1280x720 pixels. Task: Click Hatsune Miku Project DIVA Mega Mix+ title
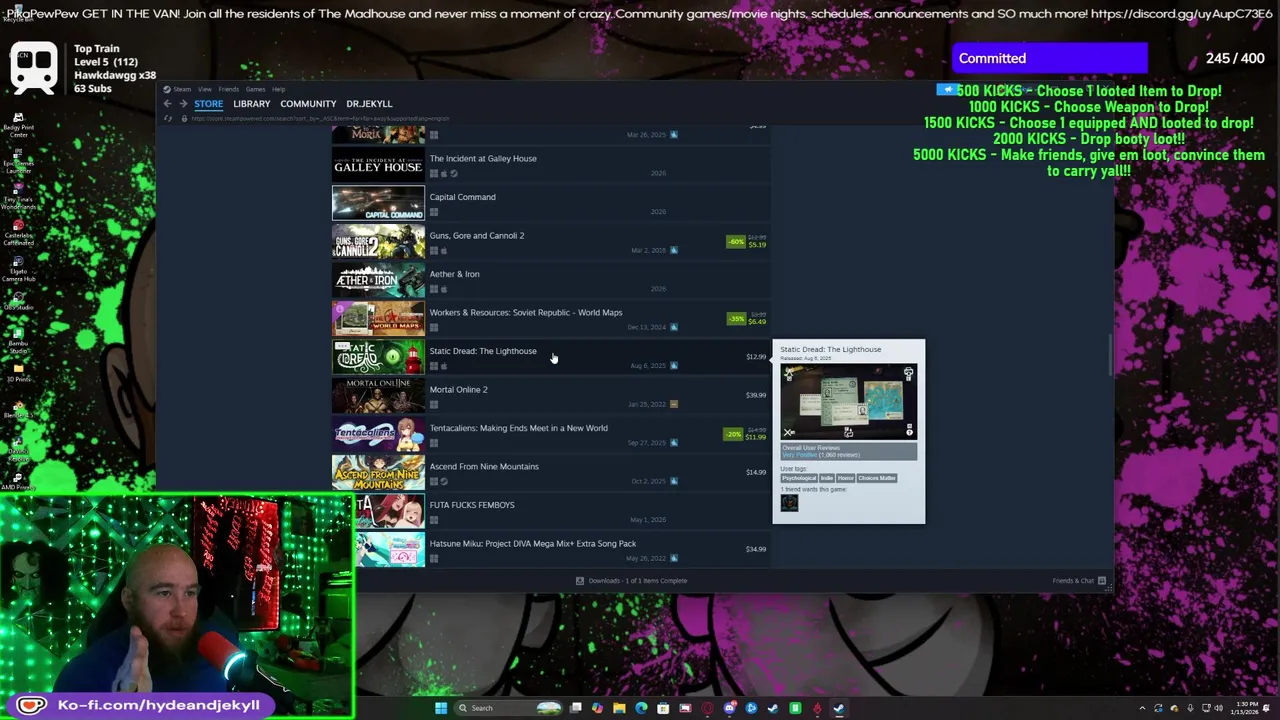(x=532, y=544)
